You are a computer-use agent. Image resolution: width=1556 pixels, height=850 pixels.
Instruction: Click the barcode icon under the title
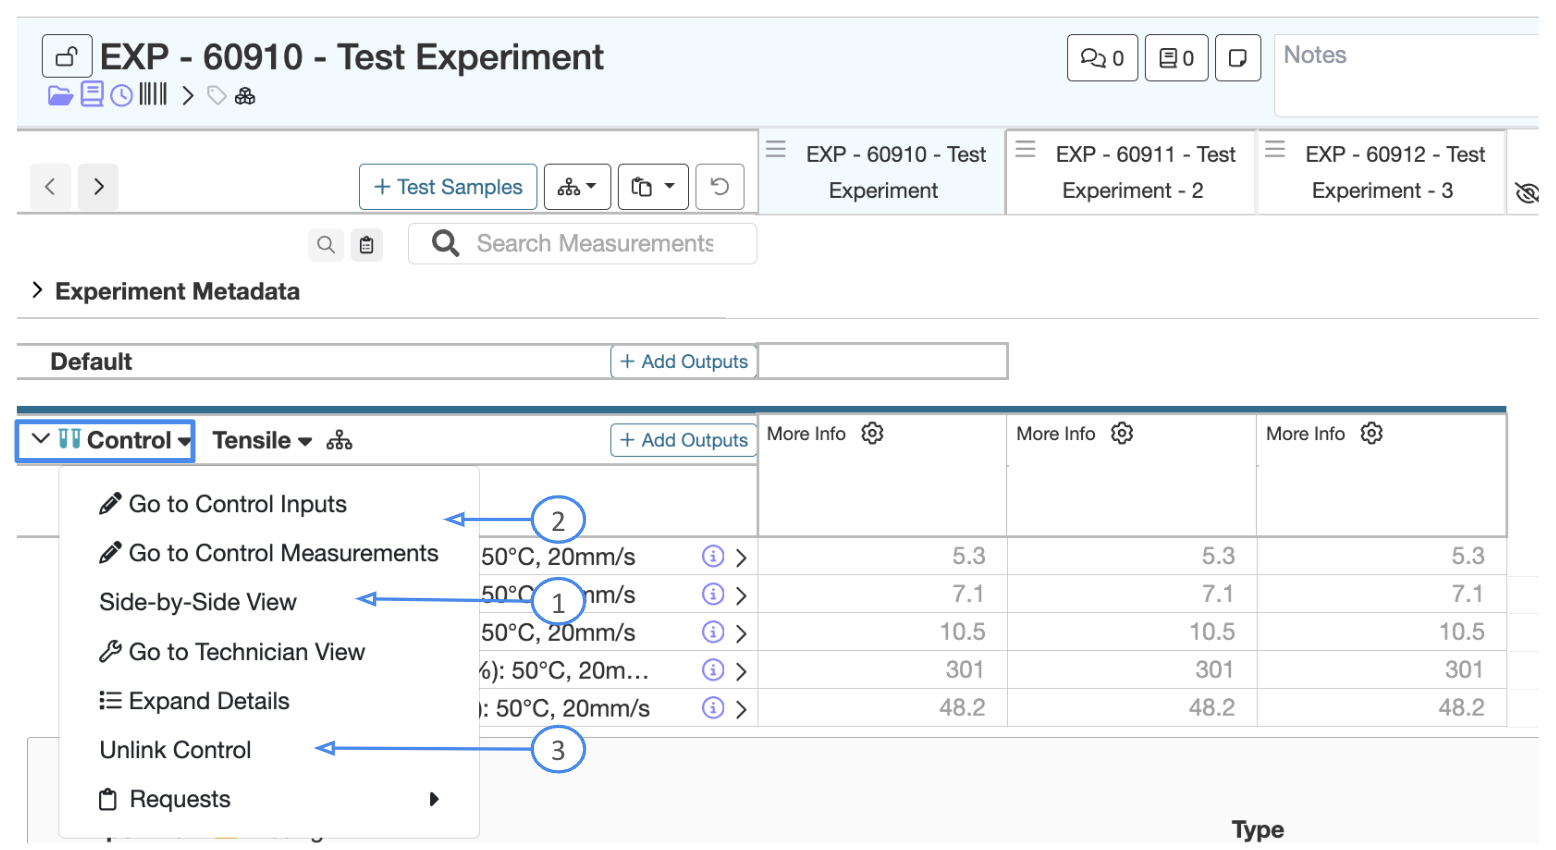(x=153, y=95)
